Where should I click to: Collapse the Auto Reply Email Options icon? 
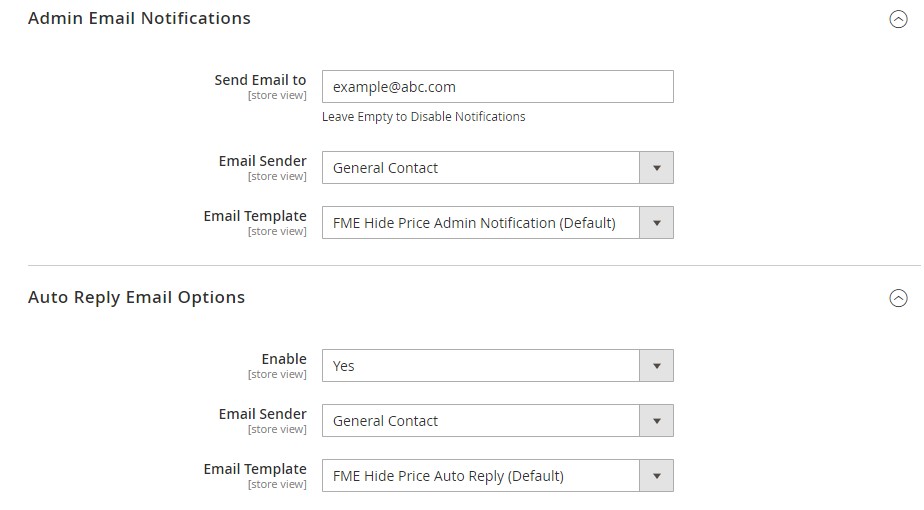coord(898,298)
